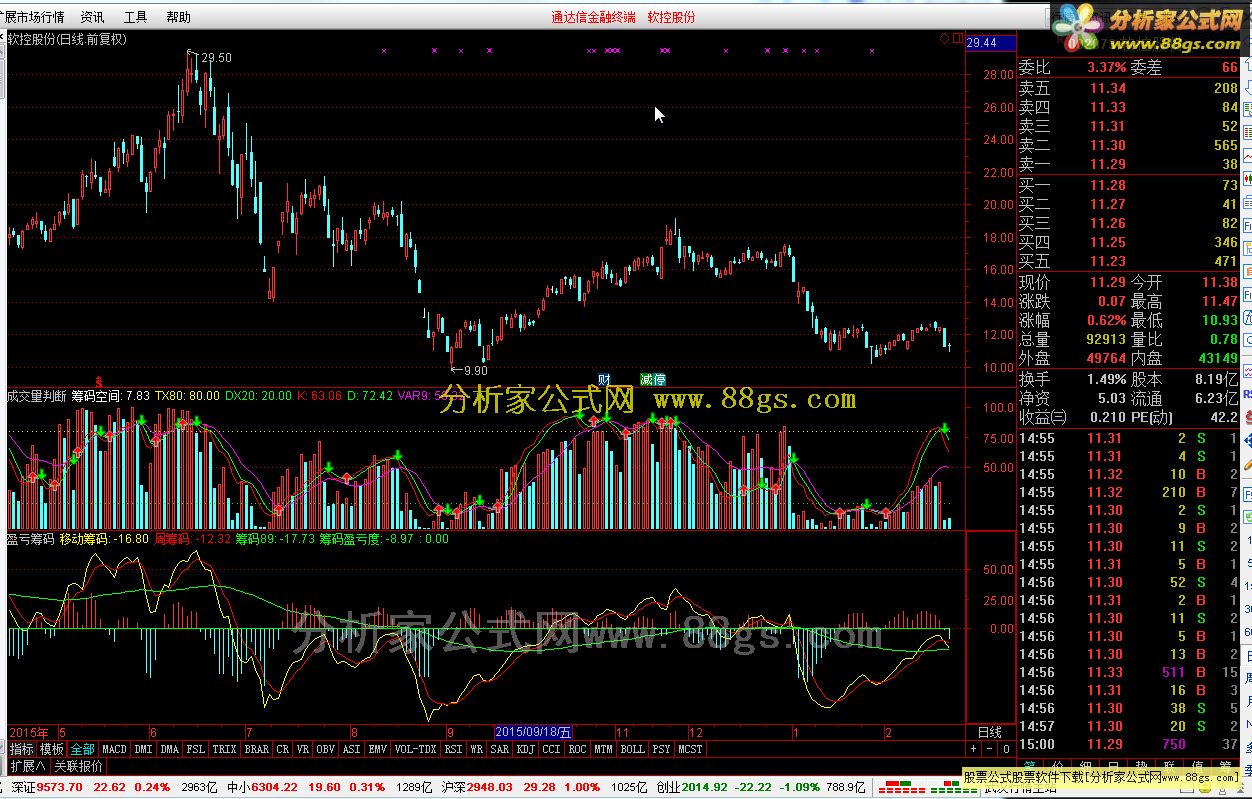Click the 卖五 price 11.34
This screenshot has width=1252, height=799.
[1108, 89]
